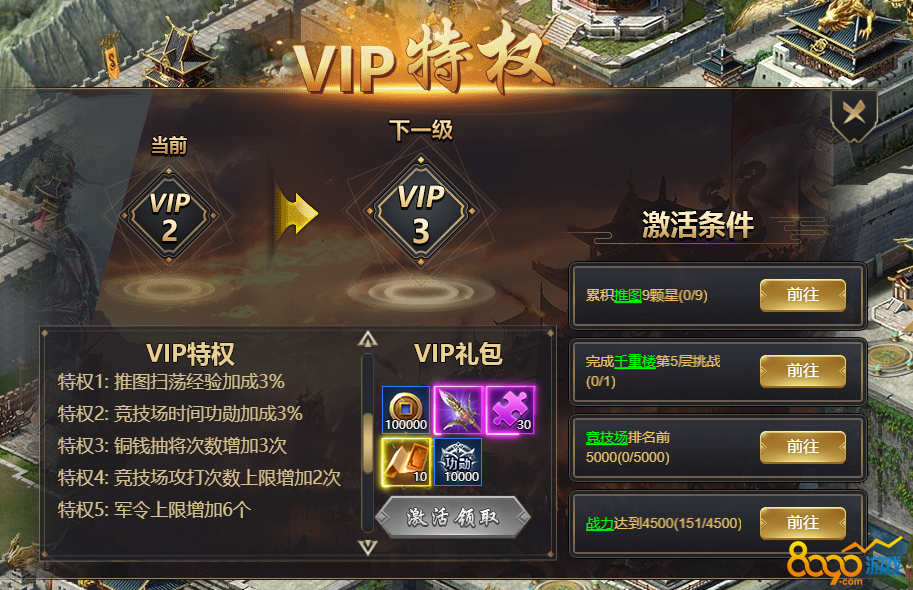The width and height of the screenshot is (913, 590).
Task: Click the 100000 copper coin gift icon
Action: point(406,409)
